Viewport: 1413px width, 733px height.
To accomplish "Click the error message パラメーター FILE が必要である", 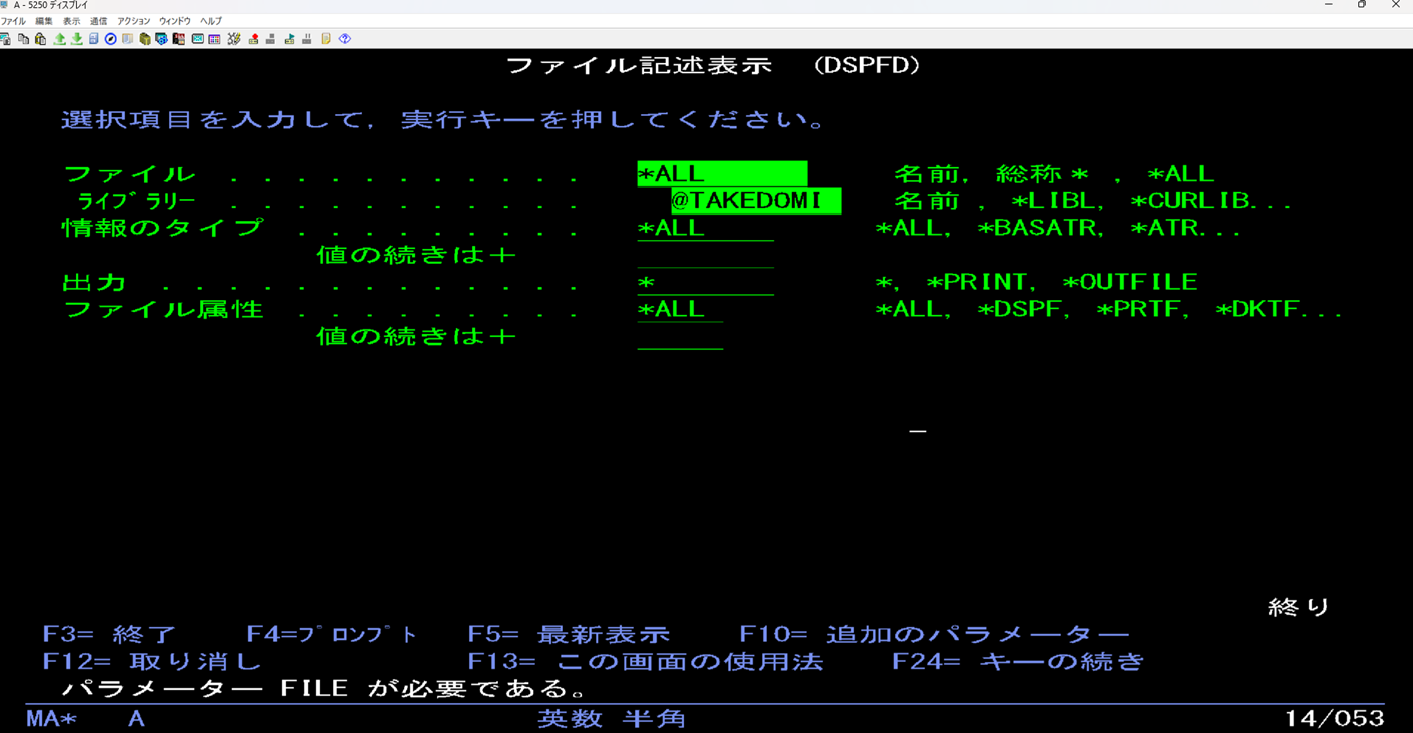I will point(325,689).
